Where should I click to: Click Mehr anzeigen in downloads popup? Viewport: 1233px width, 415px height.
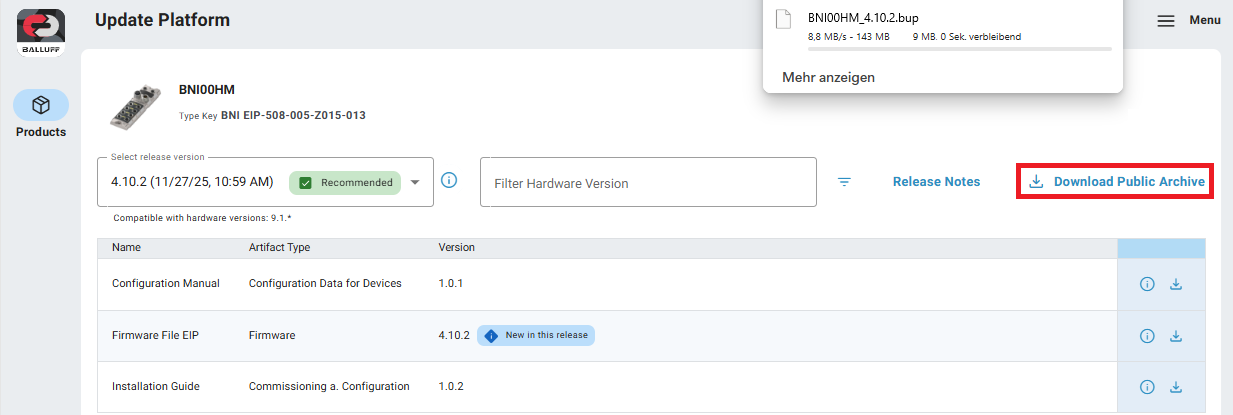[828, 77]
